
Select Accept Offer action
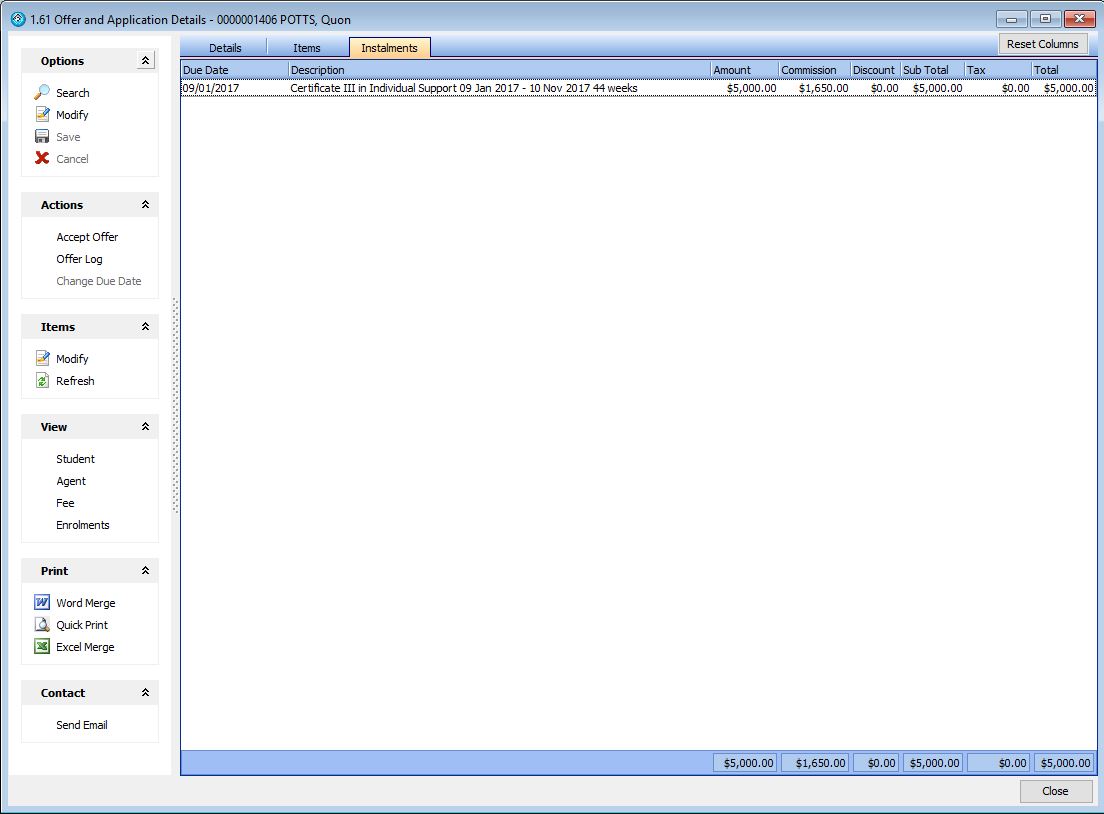87,237
